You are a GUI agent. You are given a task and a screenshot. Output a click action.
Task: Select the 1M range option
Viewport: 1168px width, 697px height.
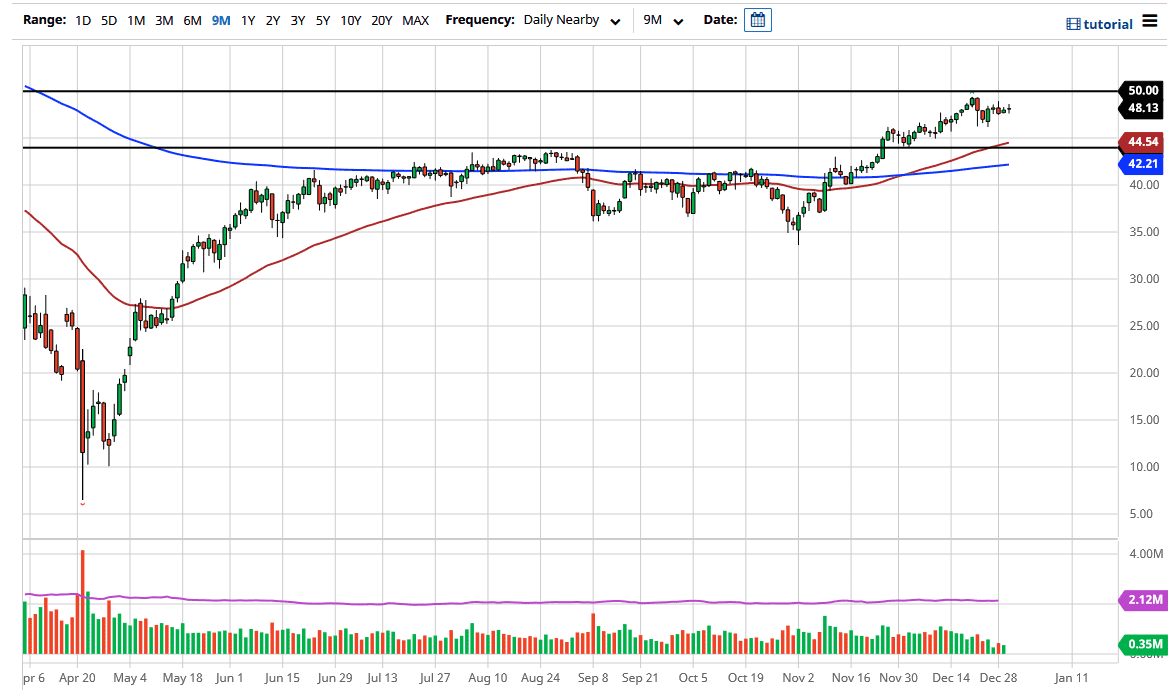click(x=136, y=19)
